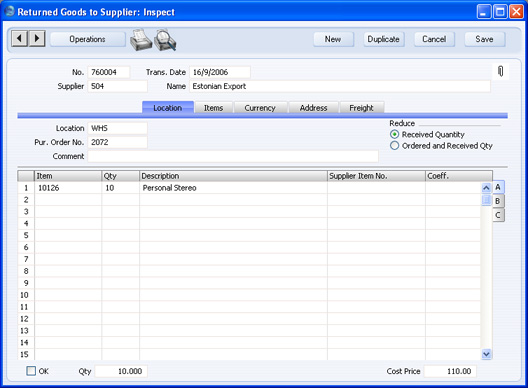Click the Coeff. column header
The width and height of the screenshot is (528, 388).
point(459,176)
